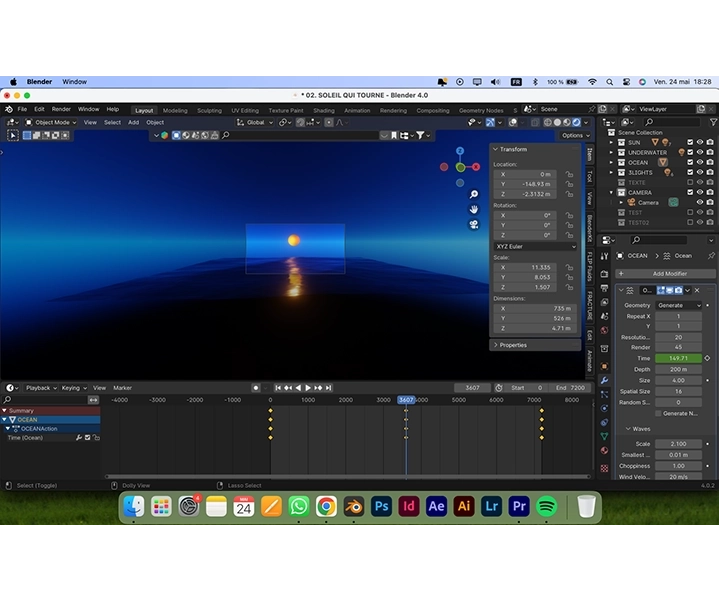
Task: Open Photoshop from the Dock
Action: pos(382,506)
